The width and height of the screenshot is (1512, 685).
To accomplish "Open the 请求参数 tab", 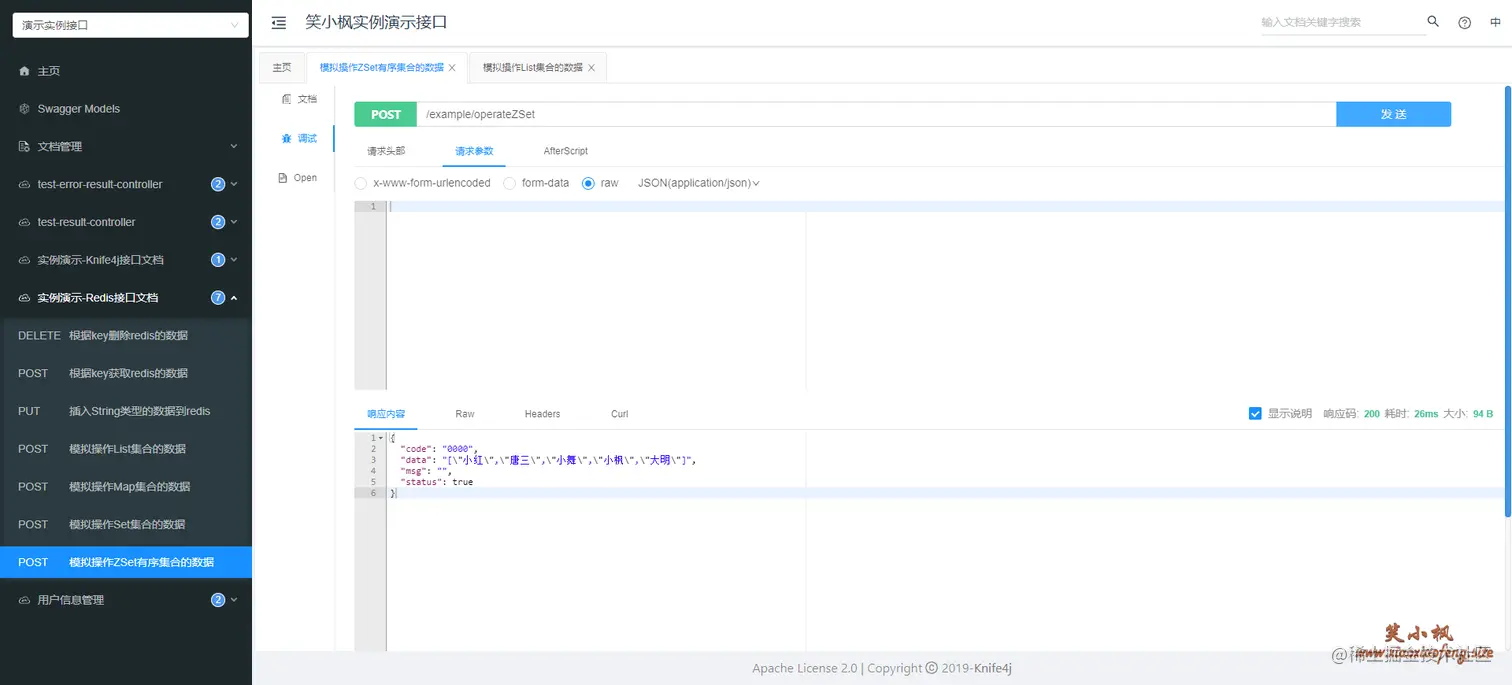I will click(474, 151).
